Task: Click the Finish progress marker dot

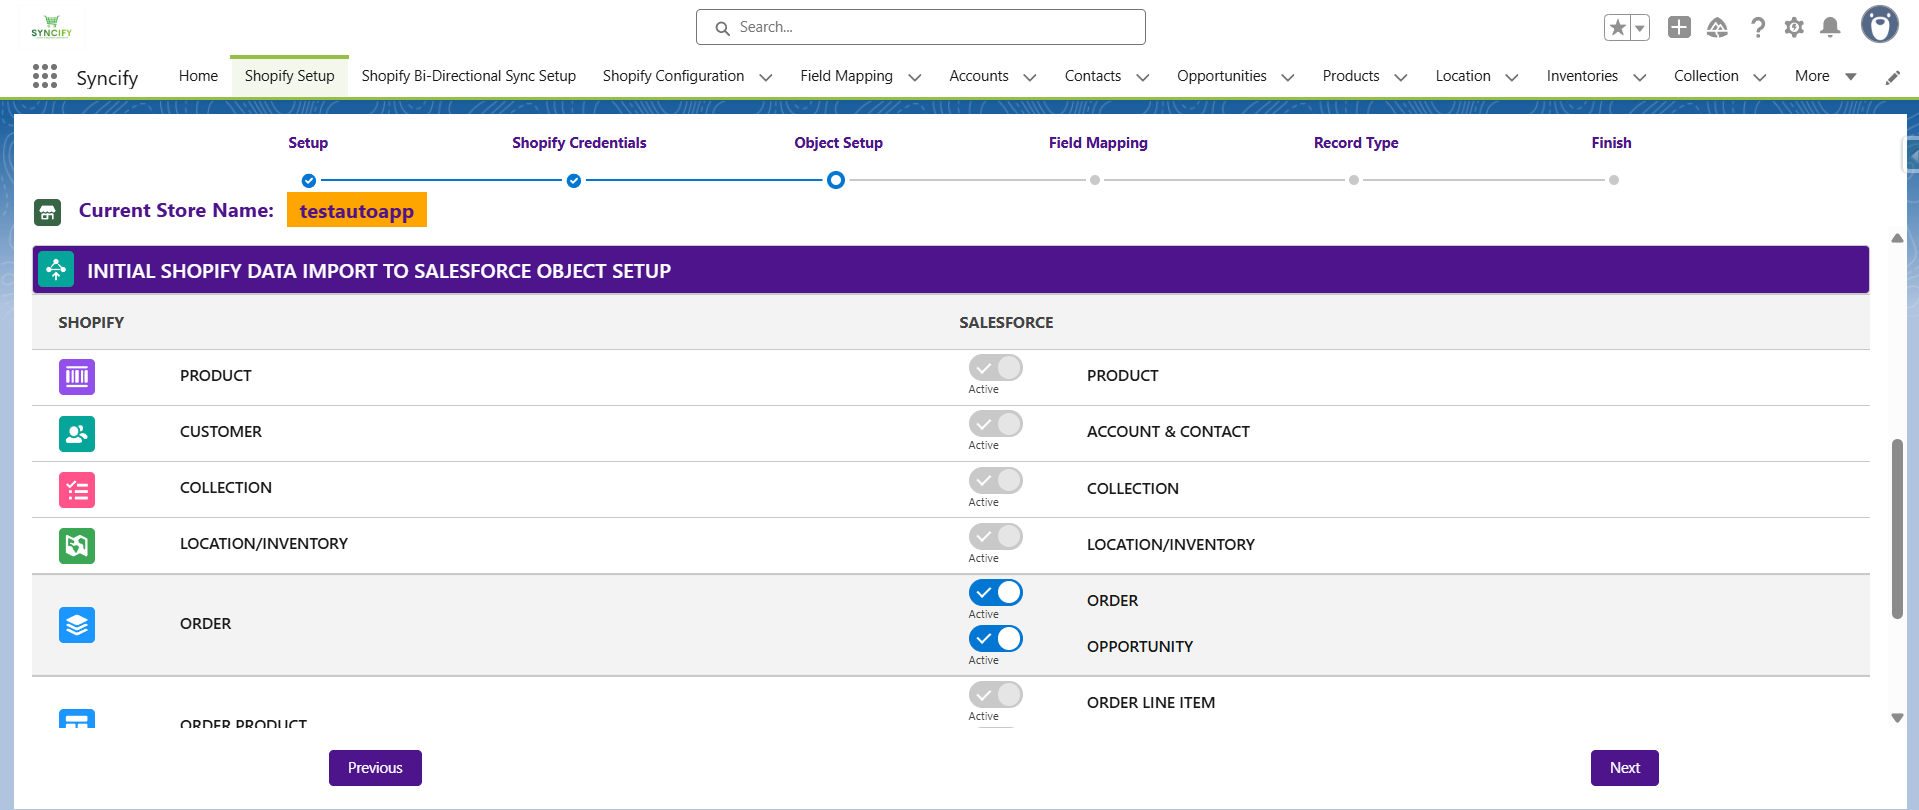Action: [x=1614, y=180]
